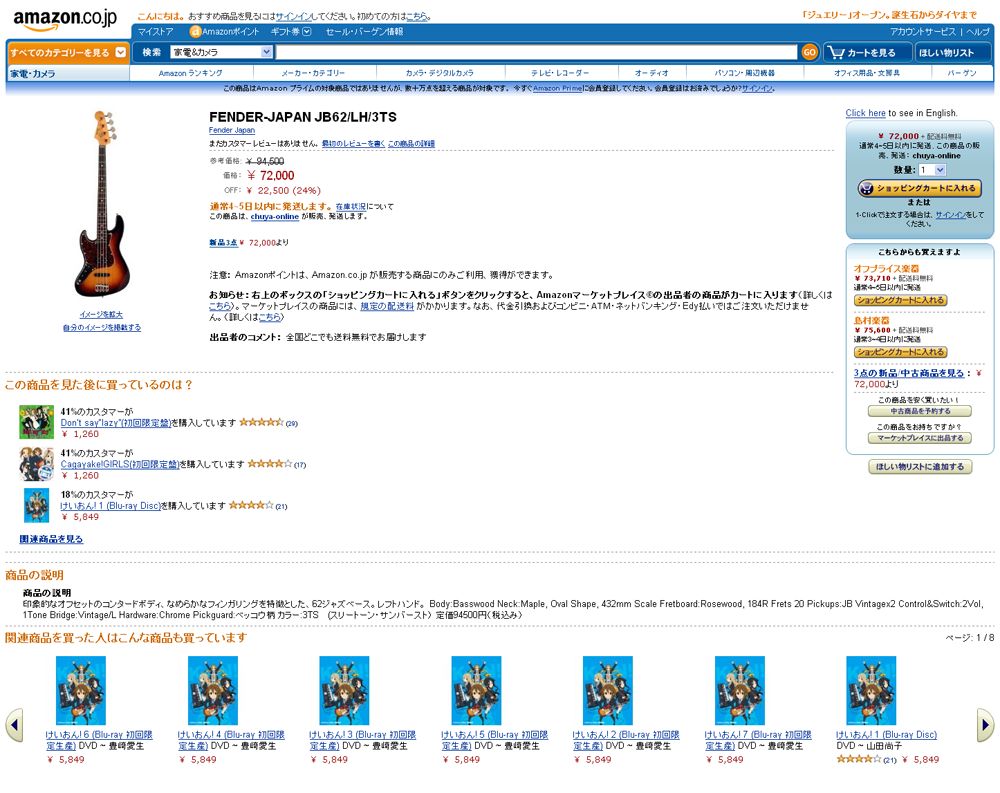This screenshot has width=1000, height=793.
Task: Click the carousel right arrow
Action: click(x=985, y=724)
